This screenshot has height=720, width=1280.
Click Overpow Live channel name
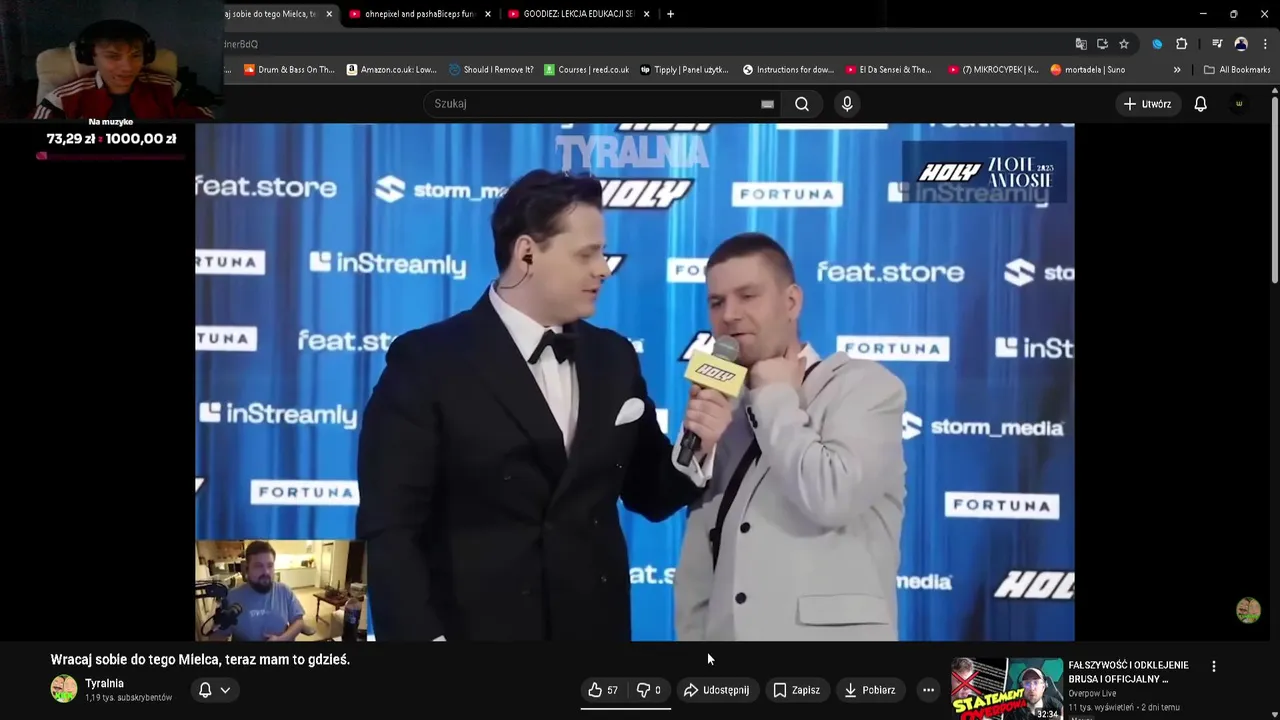coord(1092,693)
